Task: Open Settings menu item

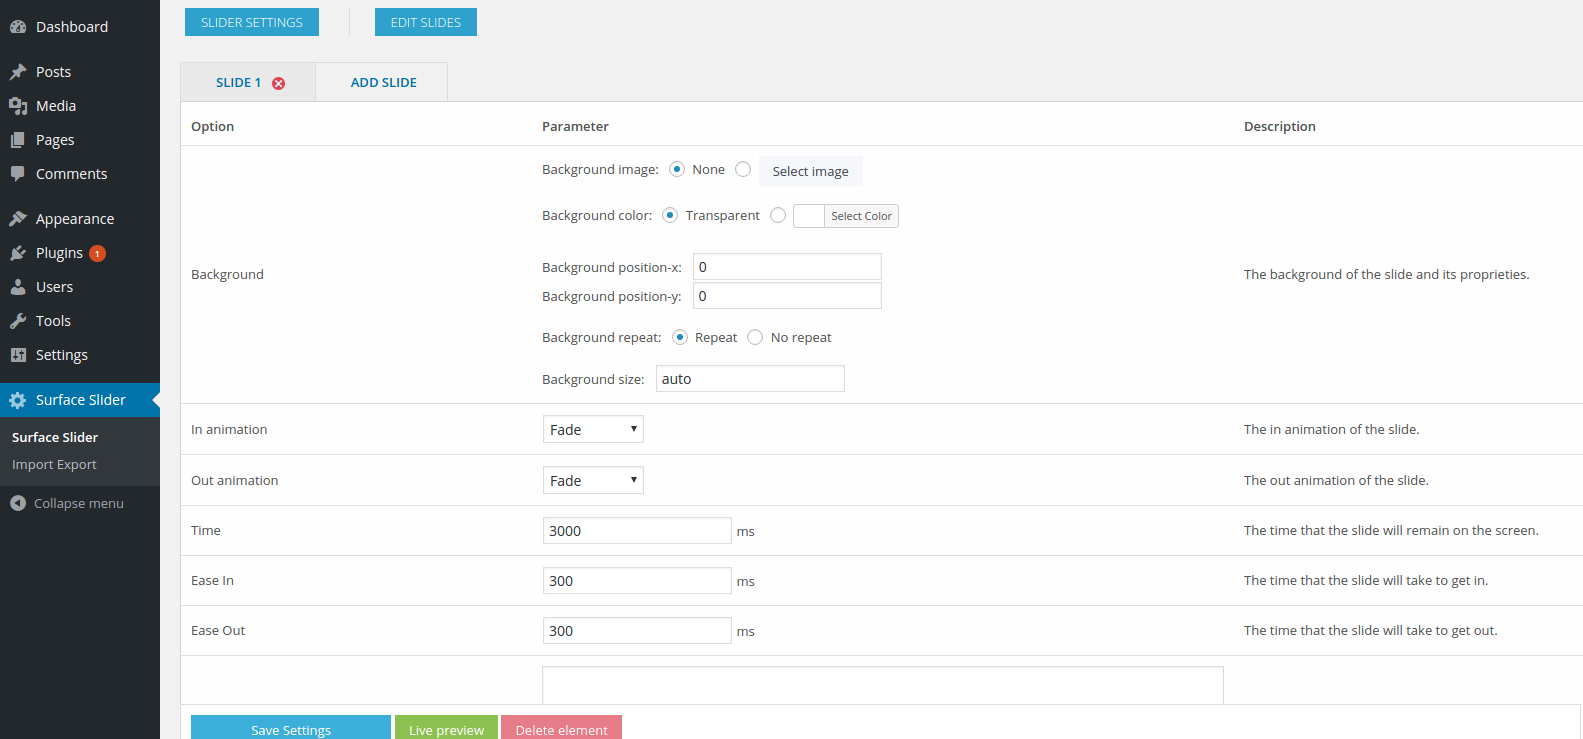Action: (x=80, y=355)
